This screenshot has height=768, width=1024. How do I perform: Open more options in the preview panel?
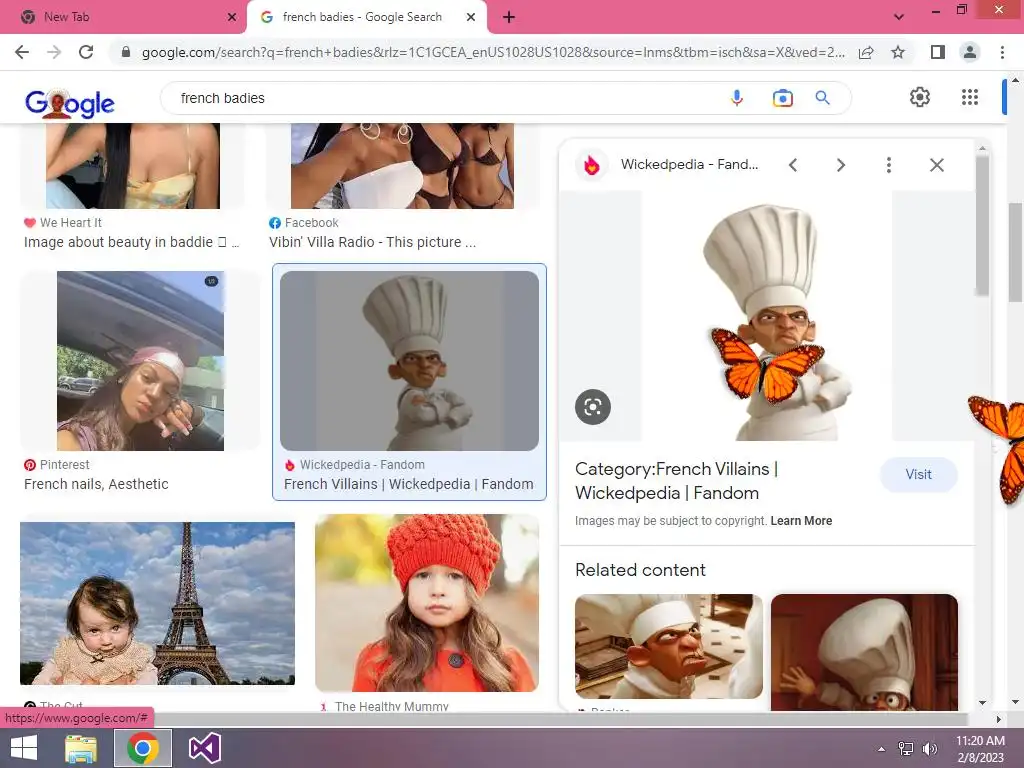pyautogui.click(x=888, y=165)
